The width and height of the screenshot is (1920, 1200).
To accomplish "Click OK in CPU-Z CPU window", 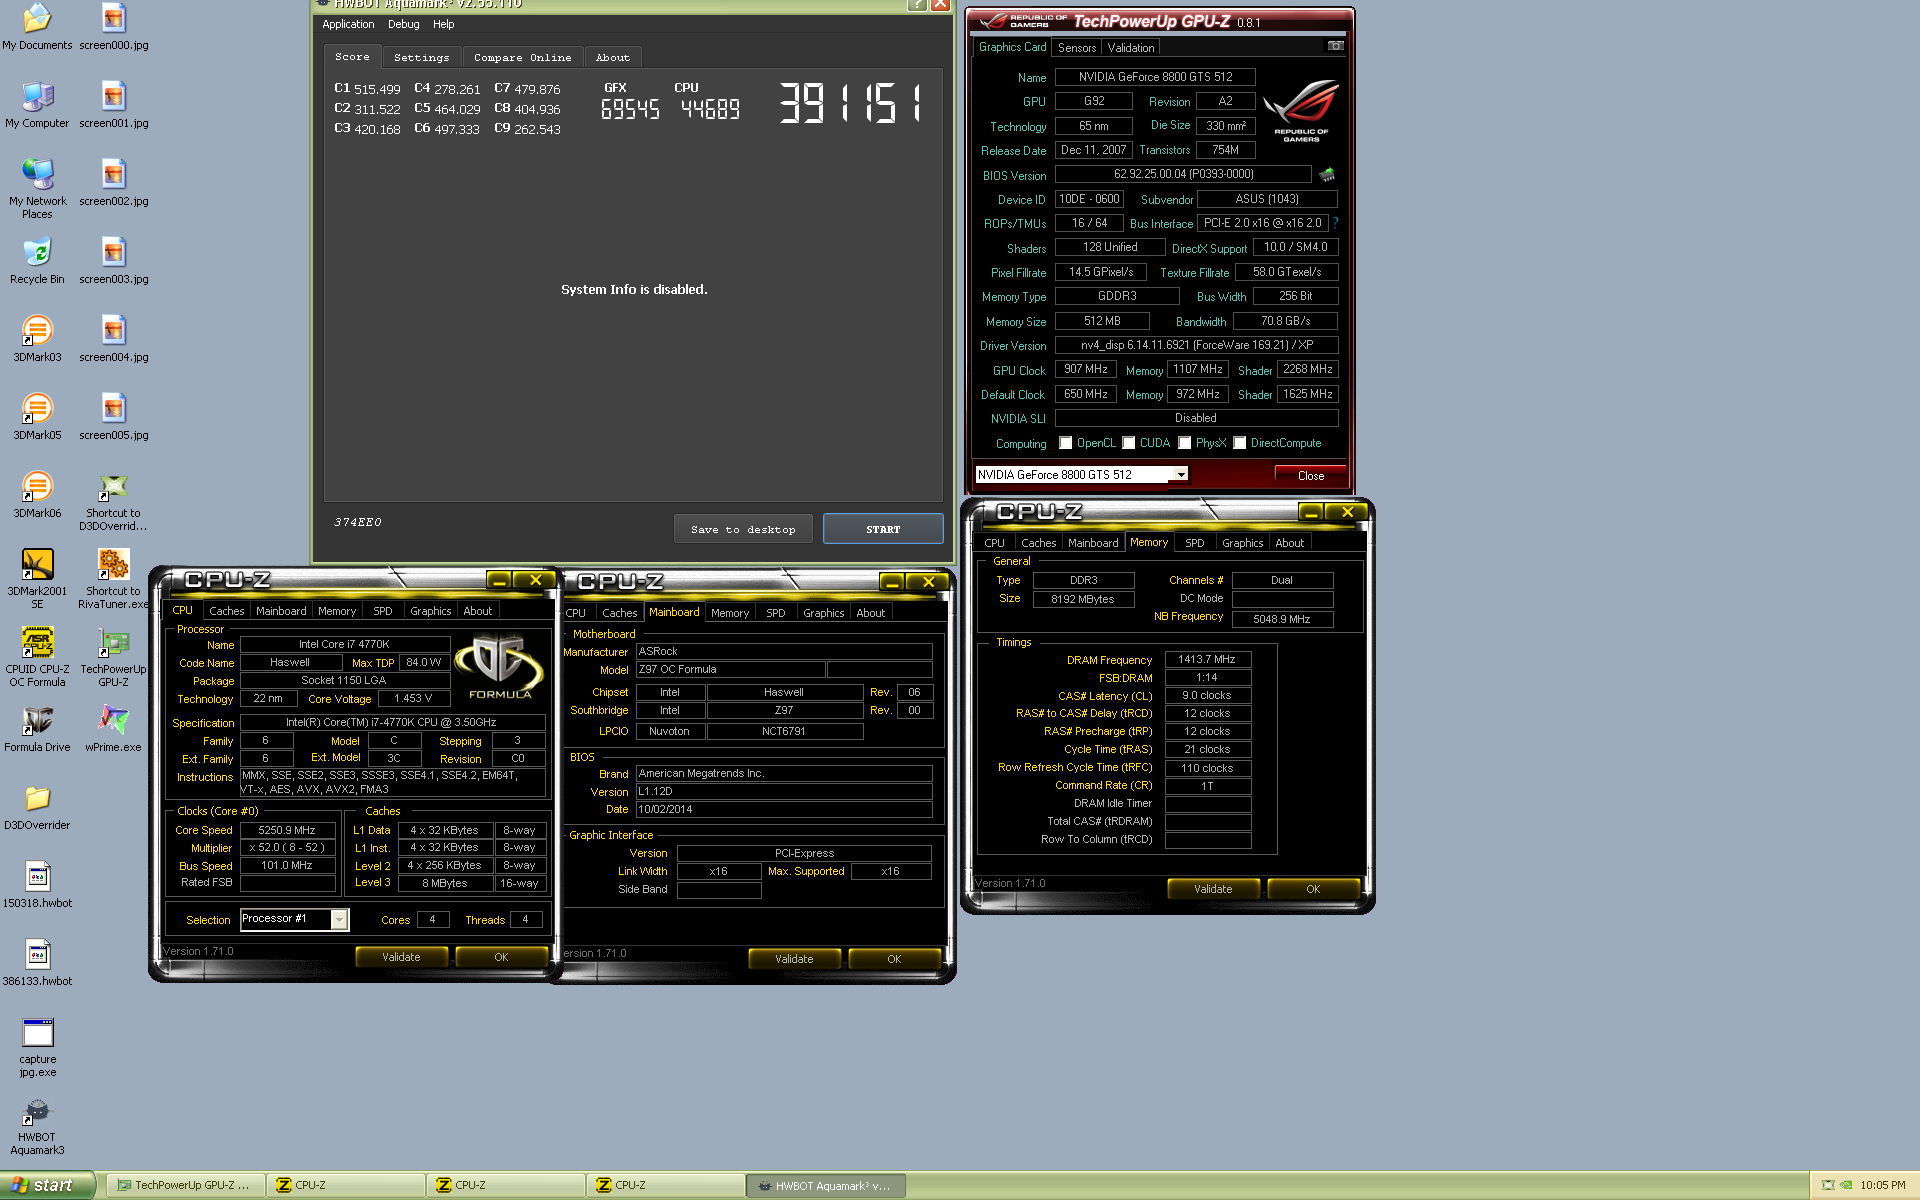I will 501,957.
